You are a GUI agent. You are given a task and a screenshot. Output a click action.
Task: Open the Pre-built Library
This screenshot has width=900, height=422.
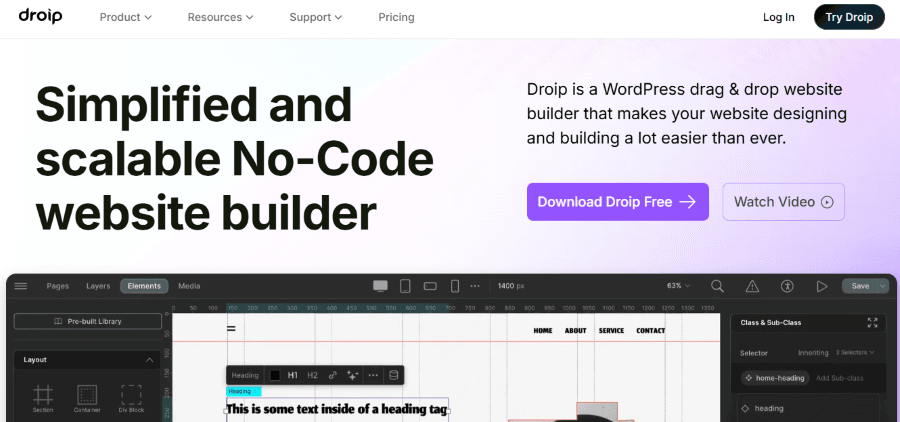pos(88,322)
